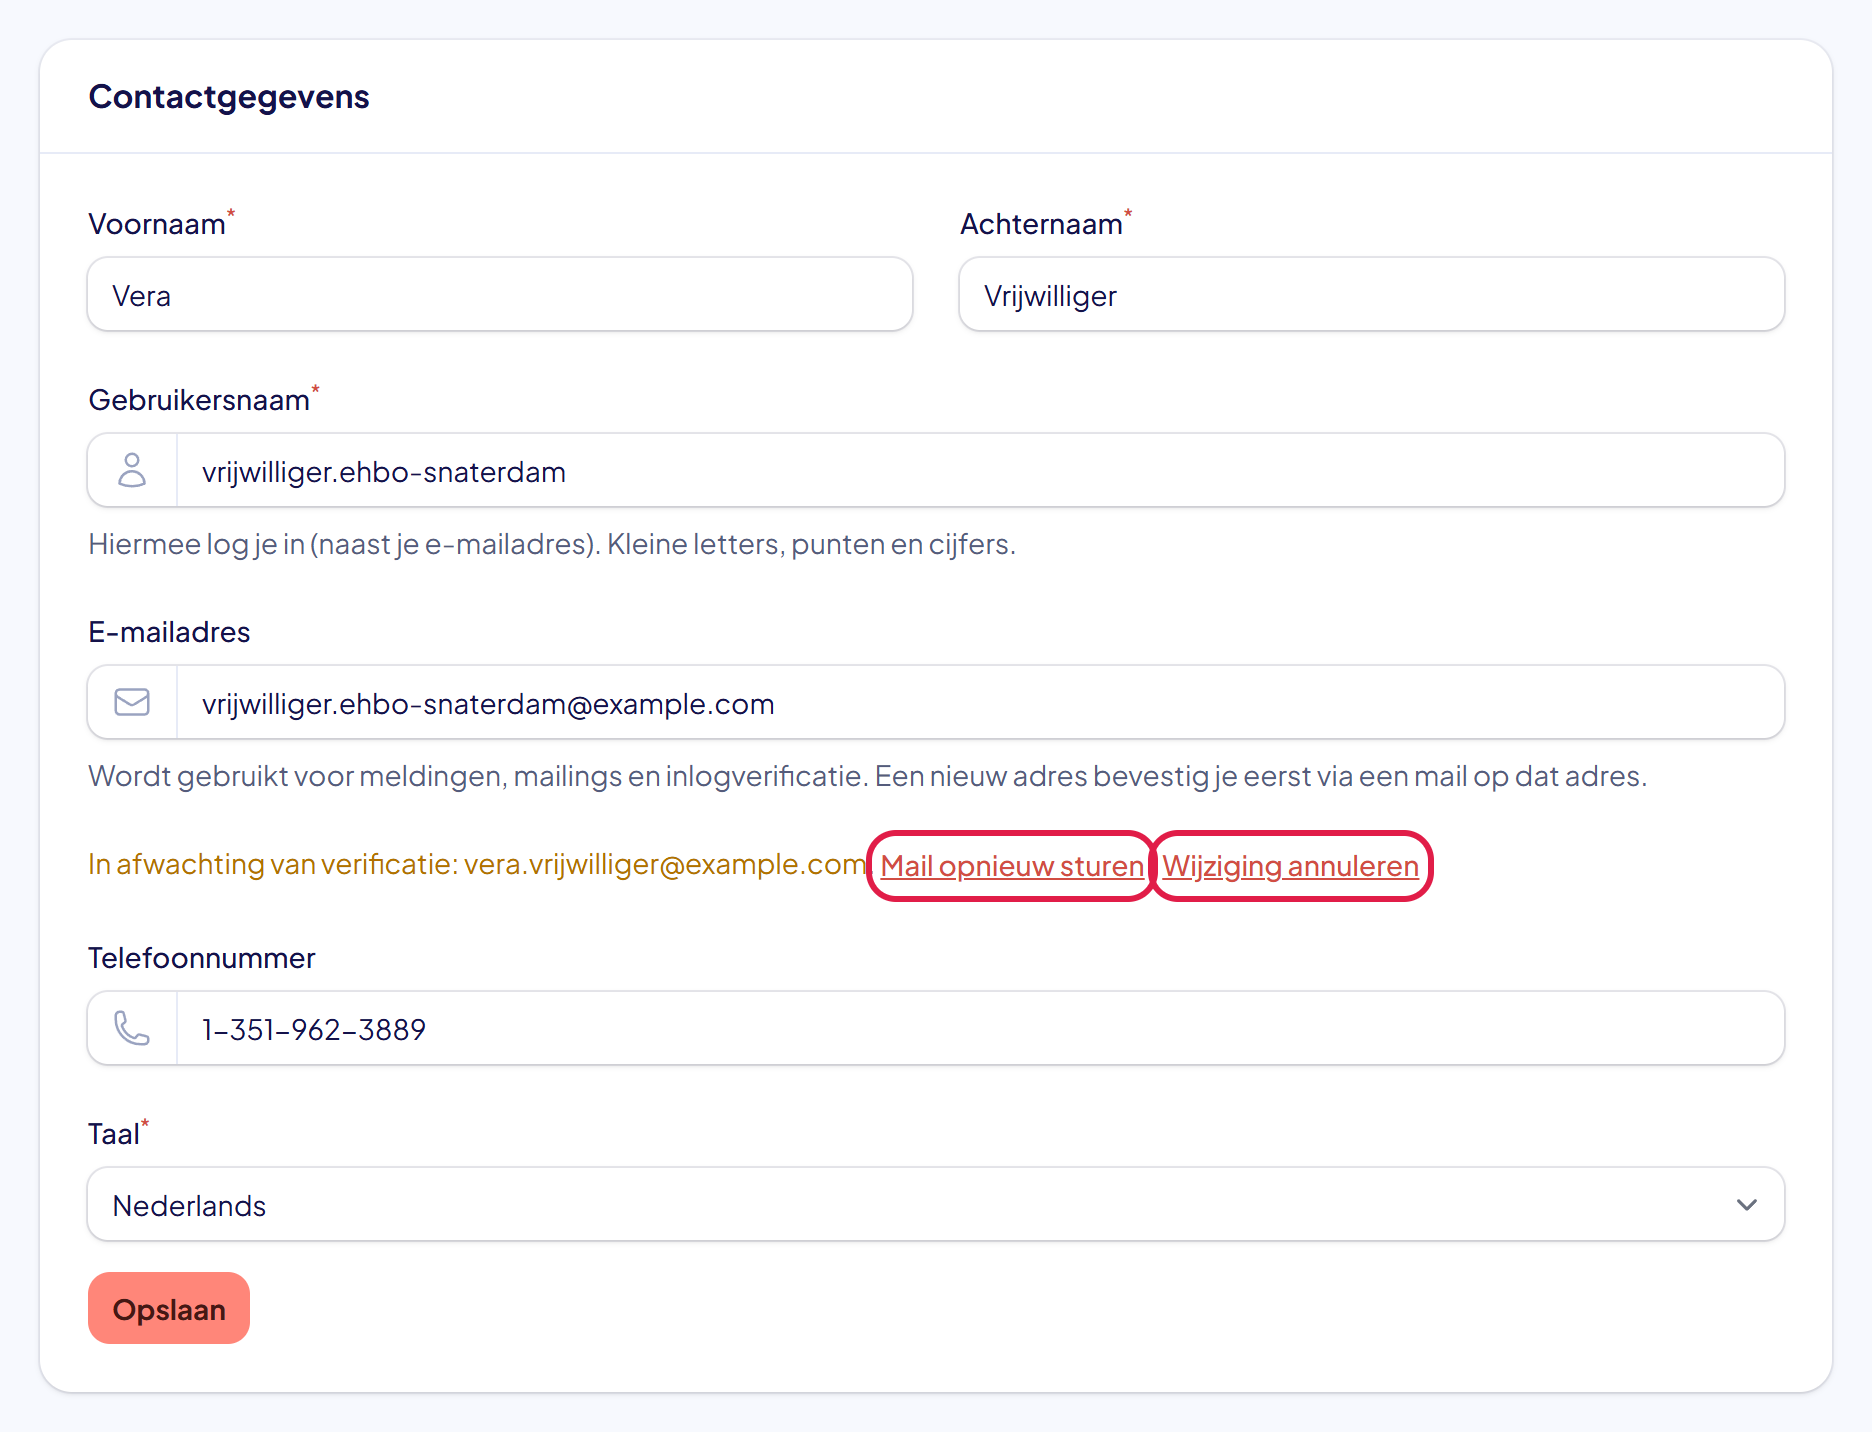
Task: Select the Nederlands language combo box
Action: 936,1204
